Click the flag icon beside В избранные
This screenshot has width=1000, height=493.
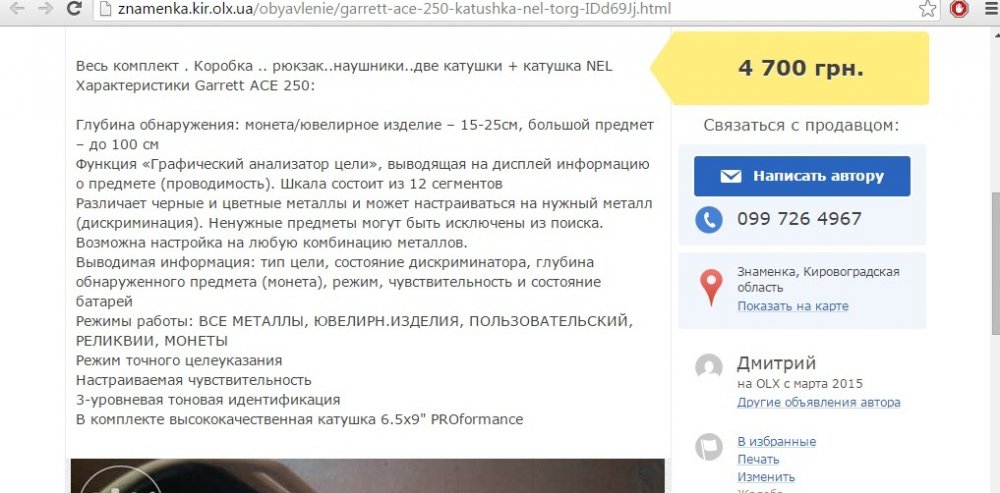(x=709, y=446)
